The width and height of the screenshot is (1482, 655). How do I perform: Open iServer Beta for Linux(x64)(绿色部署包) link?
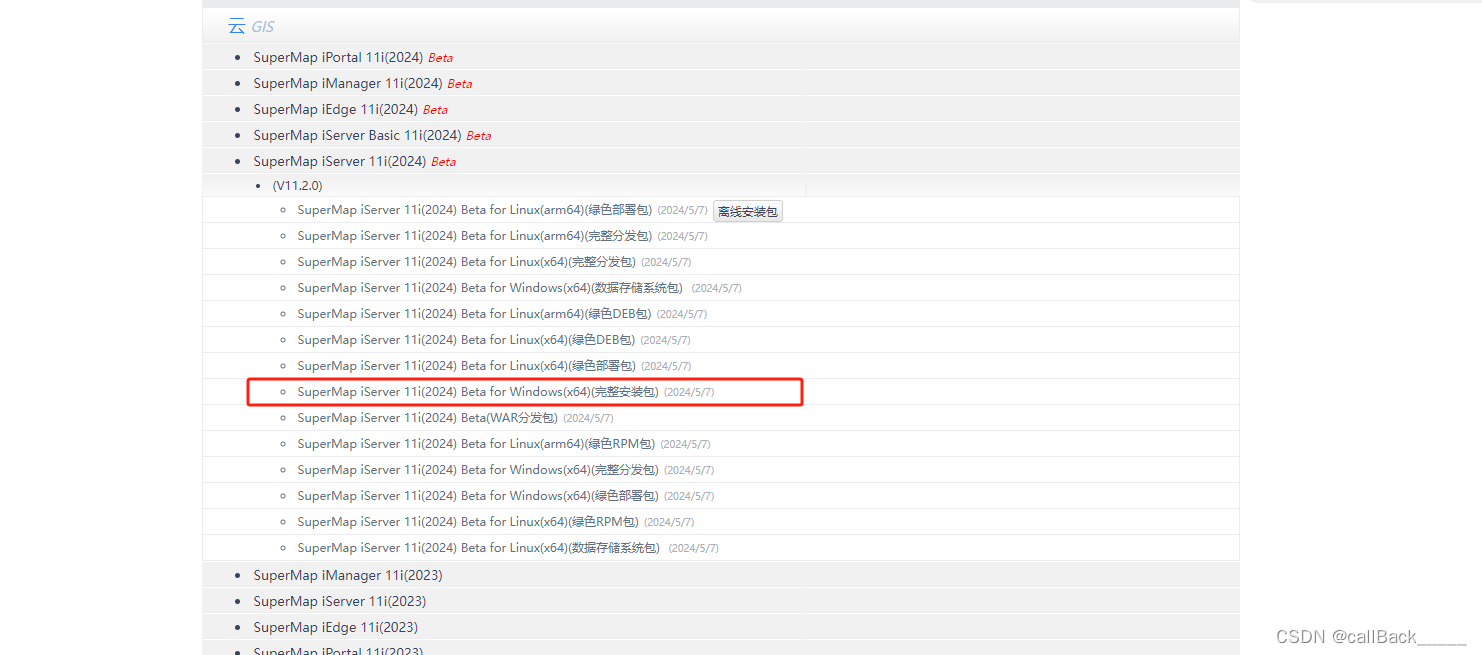466,366
